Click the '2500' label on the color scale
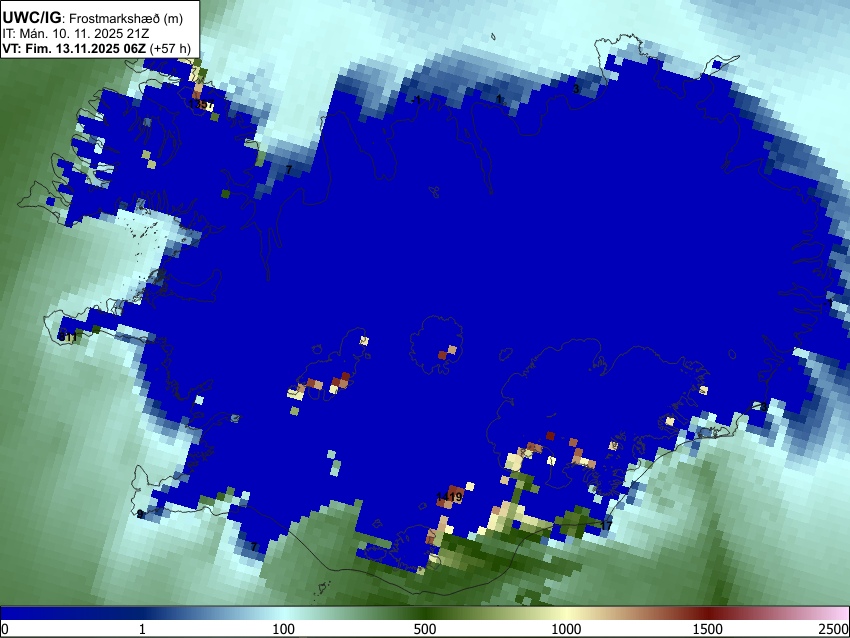 834,629
